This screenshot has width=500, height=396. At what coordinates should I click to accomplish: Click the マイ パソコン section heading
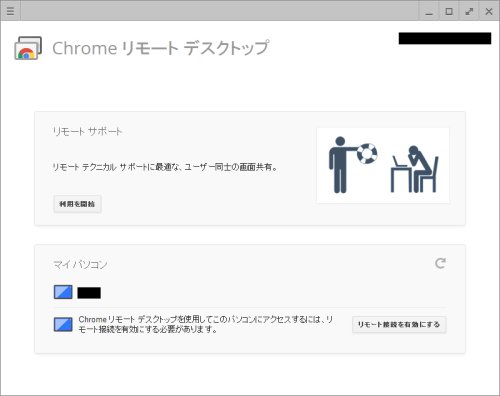(x=80, y=265)
